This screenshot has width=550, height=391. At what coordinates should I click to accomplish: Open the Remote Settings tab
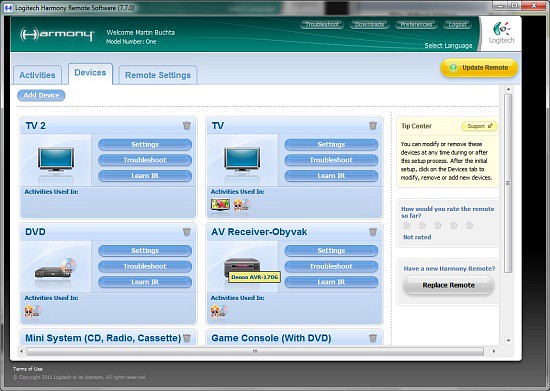(x=158, y=75)
